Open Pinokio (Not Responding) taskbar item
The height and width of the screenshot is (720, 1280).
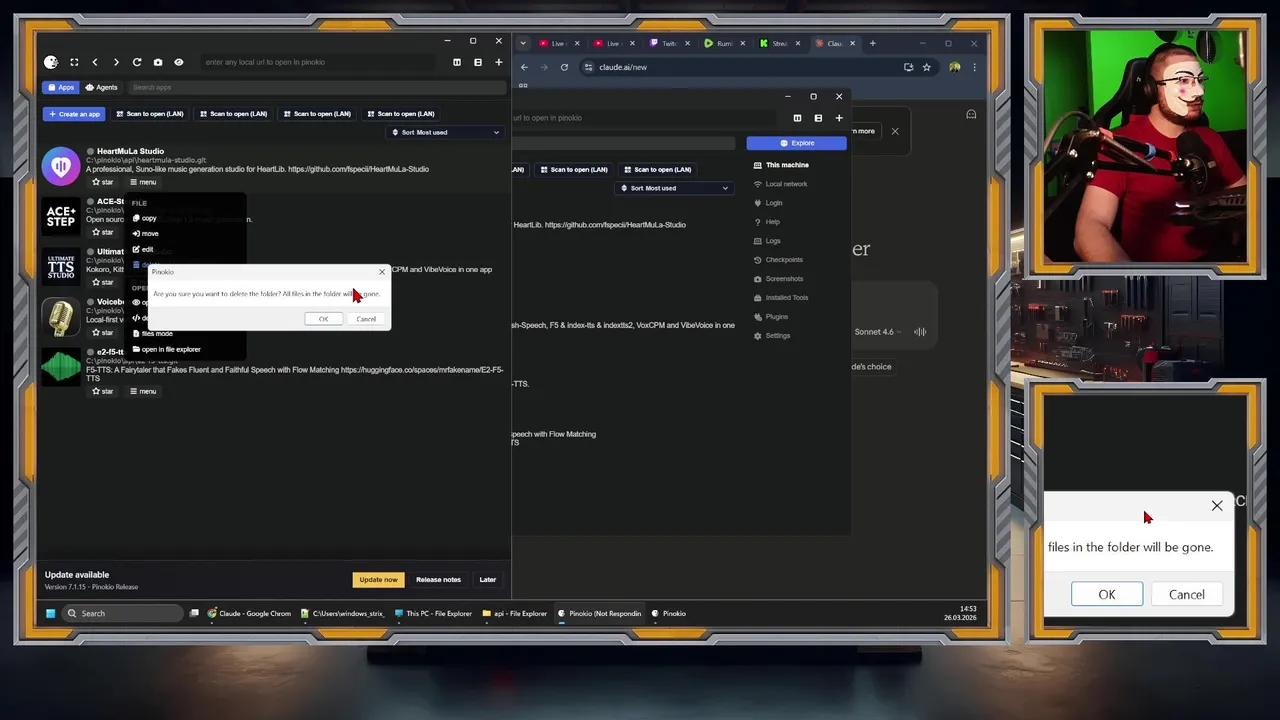pyautogui.click(x=599, y=613)
